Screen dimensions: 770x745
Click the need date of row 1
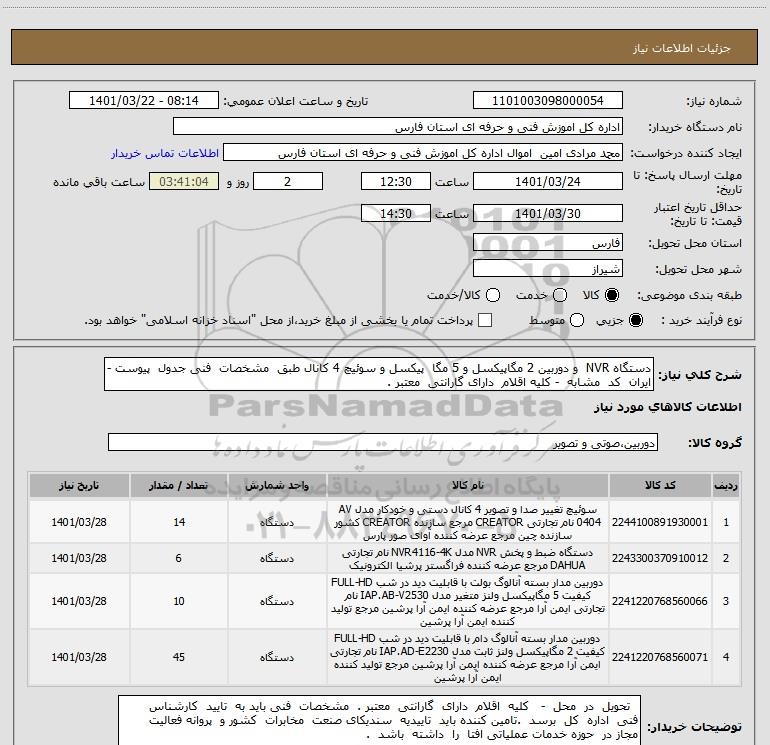click(x=79, y=522)
